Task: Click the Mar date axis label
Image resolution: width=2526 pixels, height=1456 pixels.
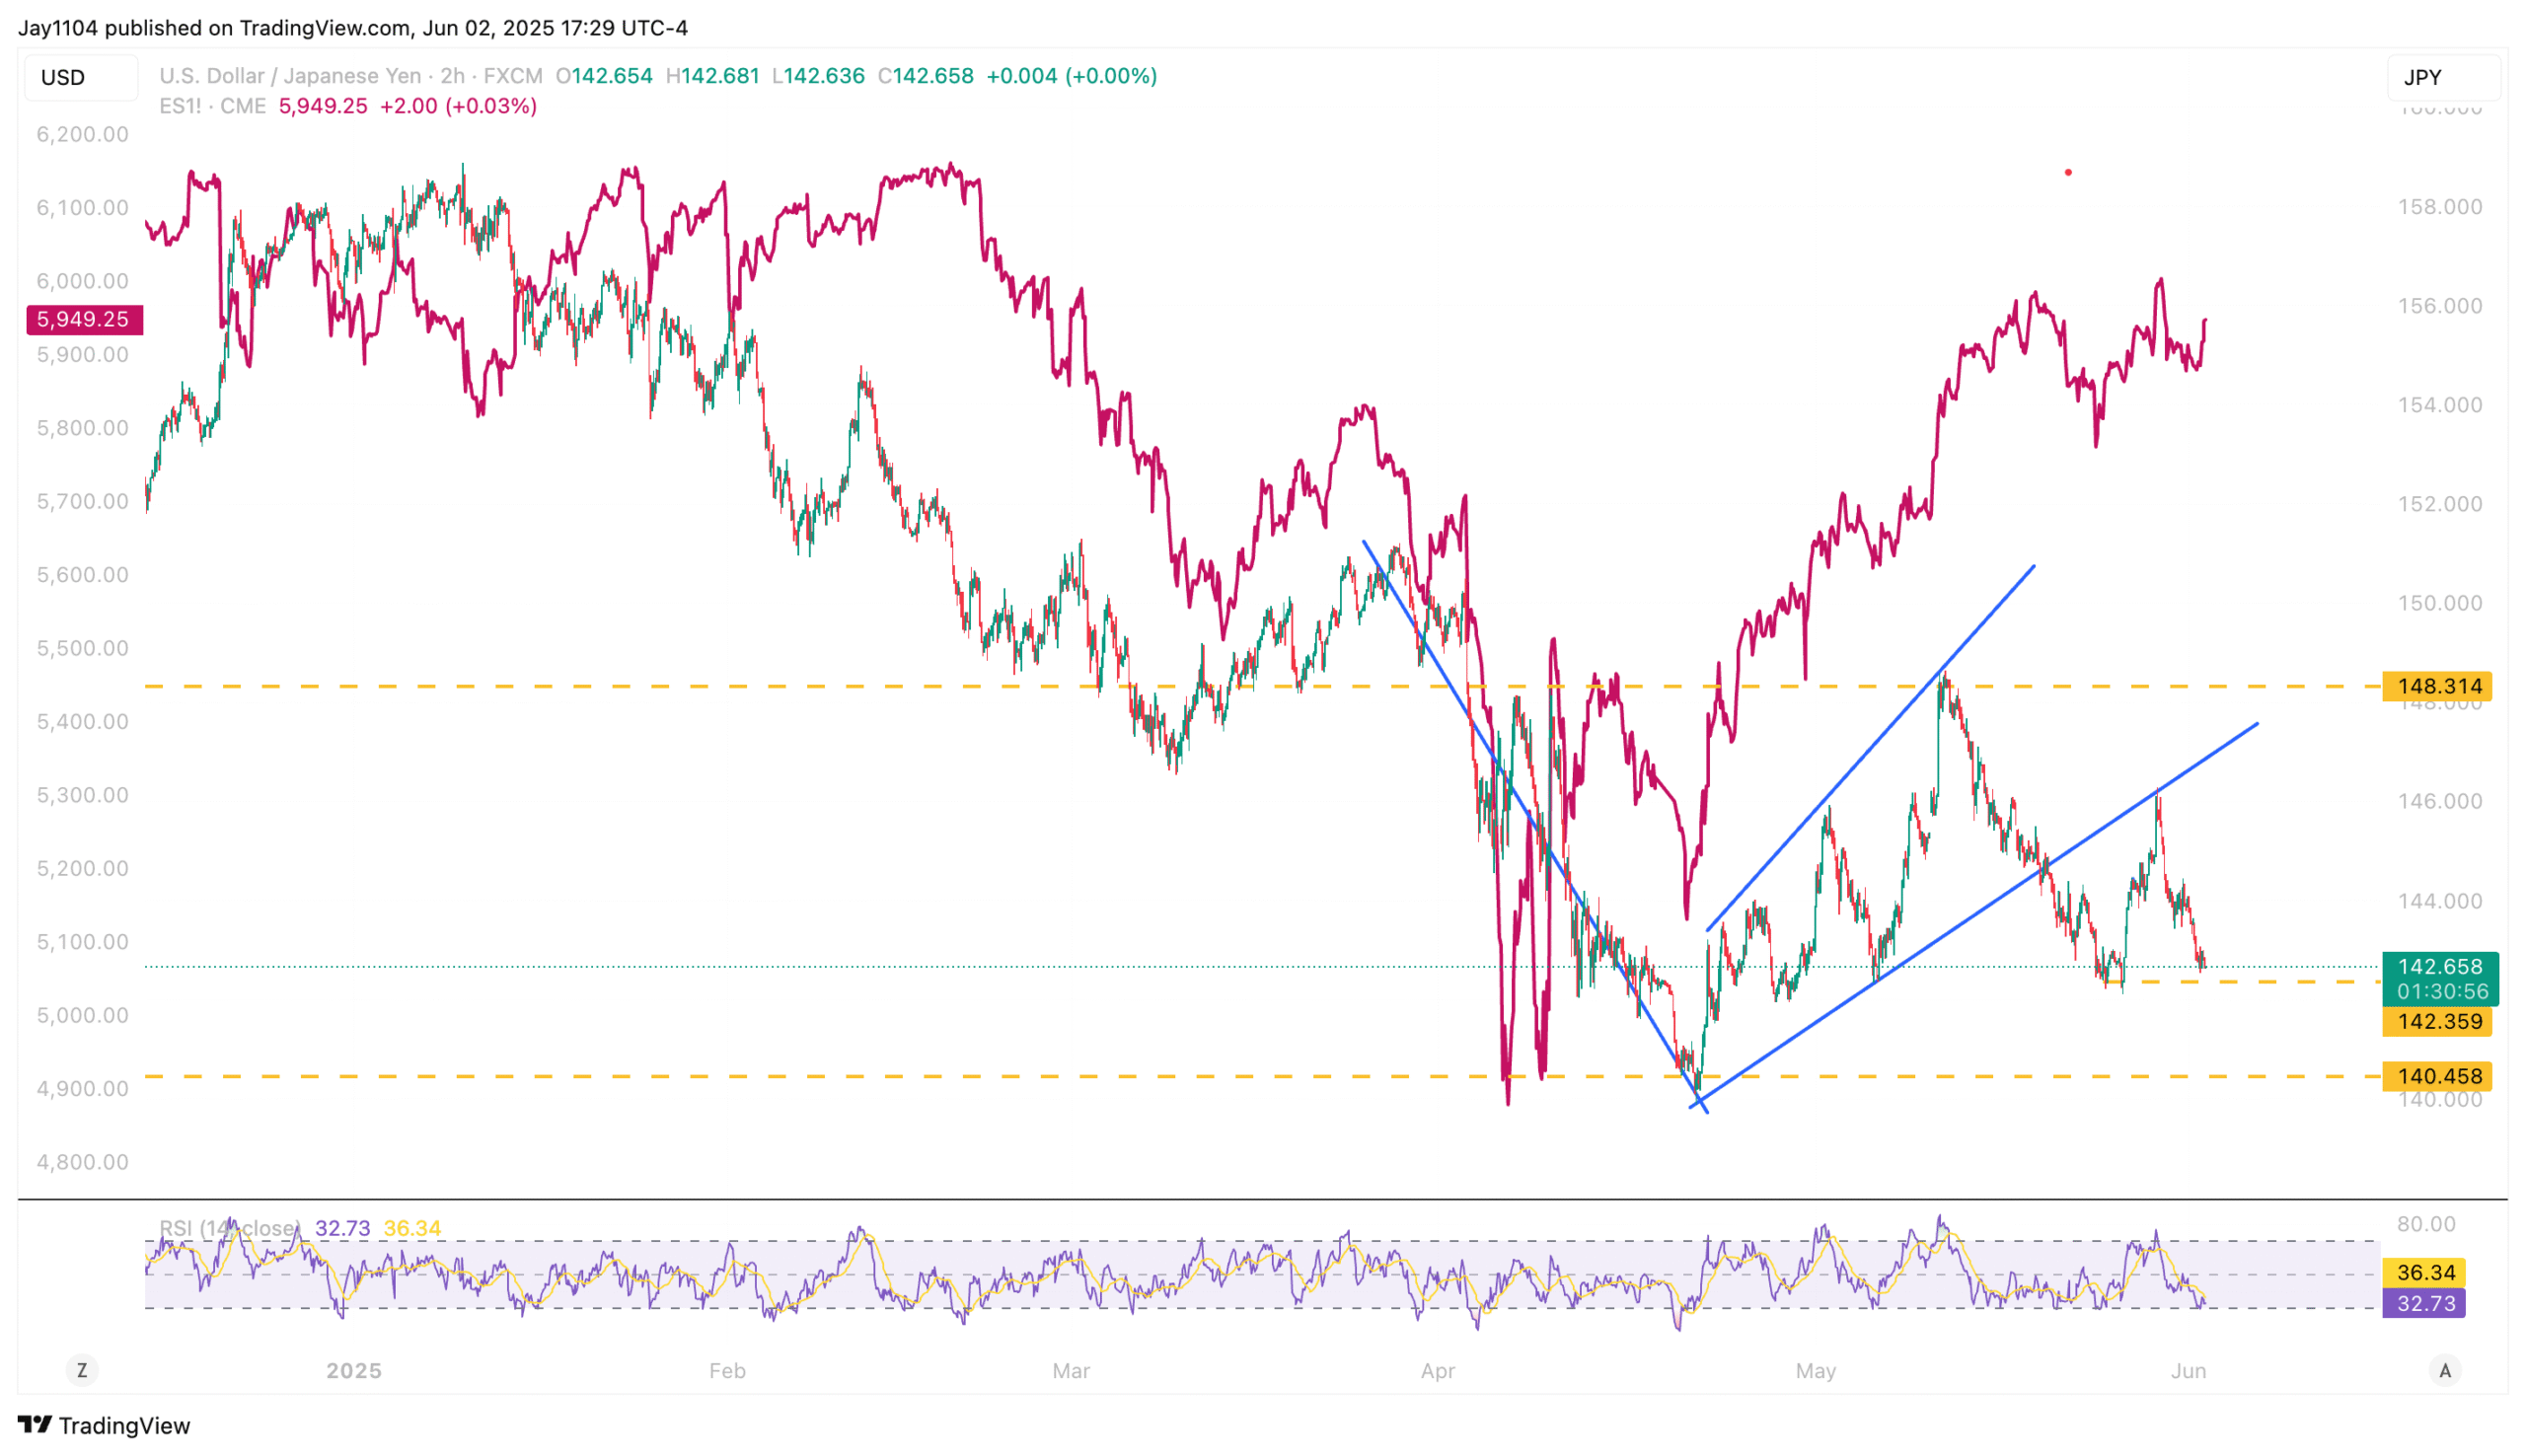Action: [1071, 1371]
